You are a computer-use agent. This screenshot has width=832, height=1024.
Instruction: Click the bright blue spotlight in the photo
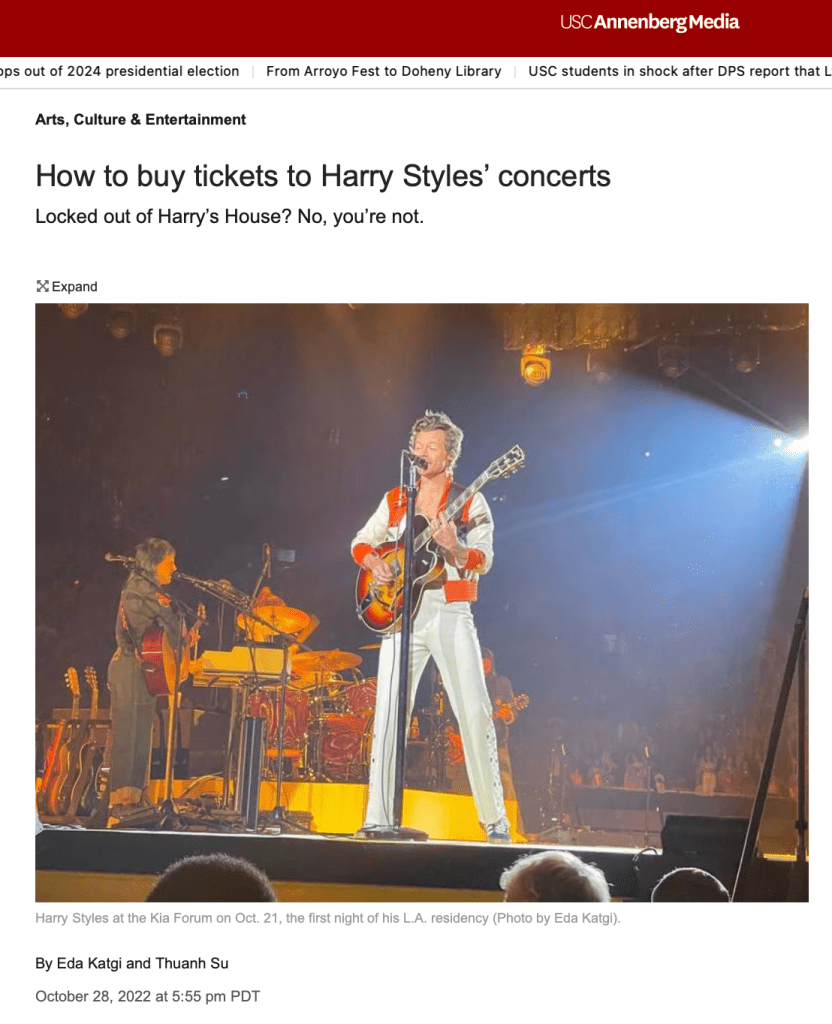click(793, 445)
